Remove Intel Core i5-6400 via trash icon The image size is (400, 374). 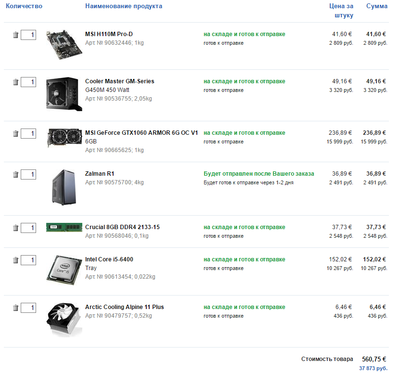(x=15, y=260)
